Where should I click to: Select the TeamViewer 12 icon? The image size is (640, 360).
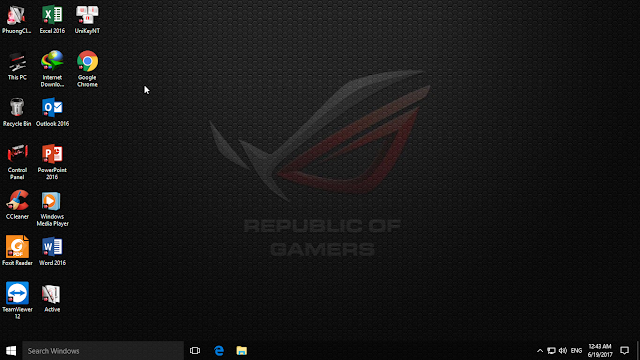tap(17, 300)
